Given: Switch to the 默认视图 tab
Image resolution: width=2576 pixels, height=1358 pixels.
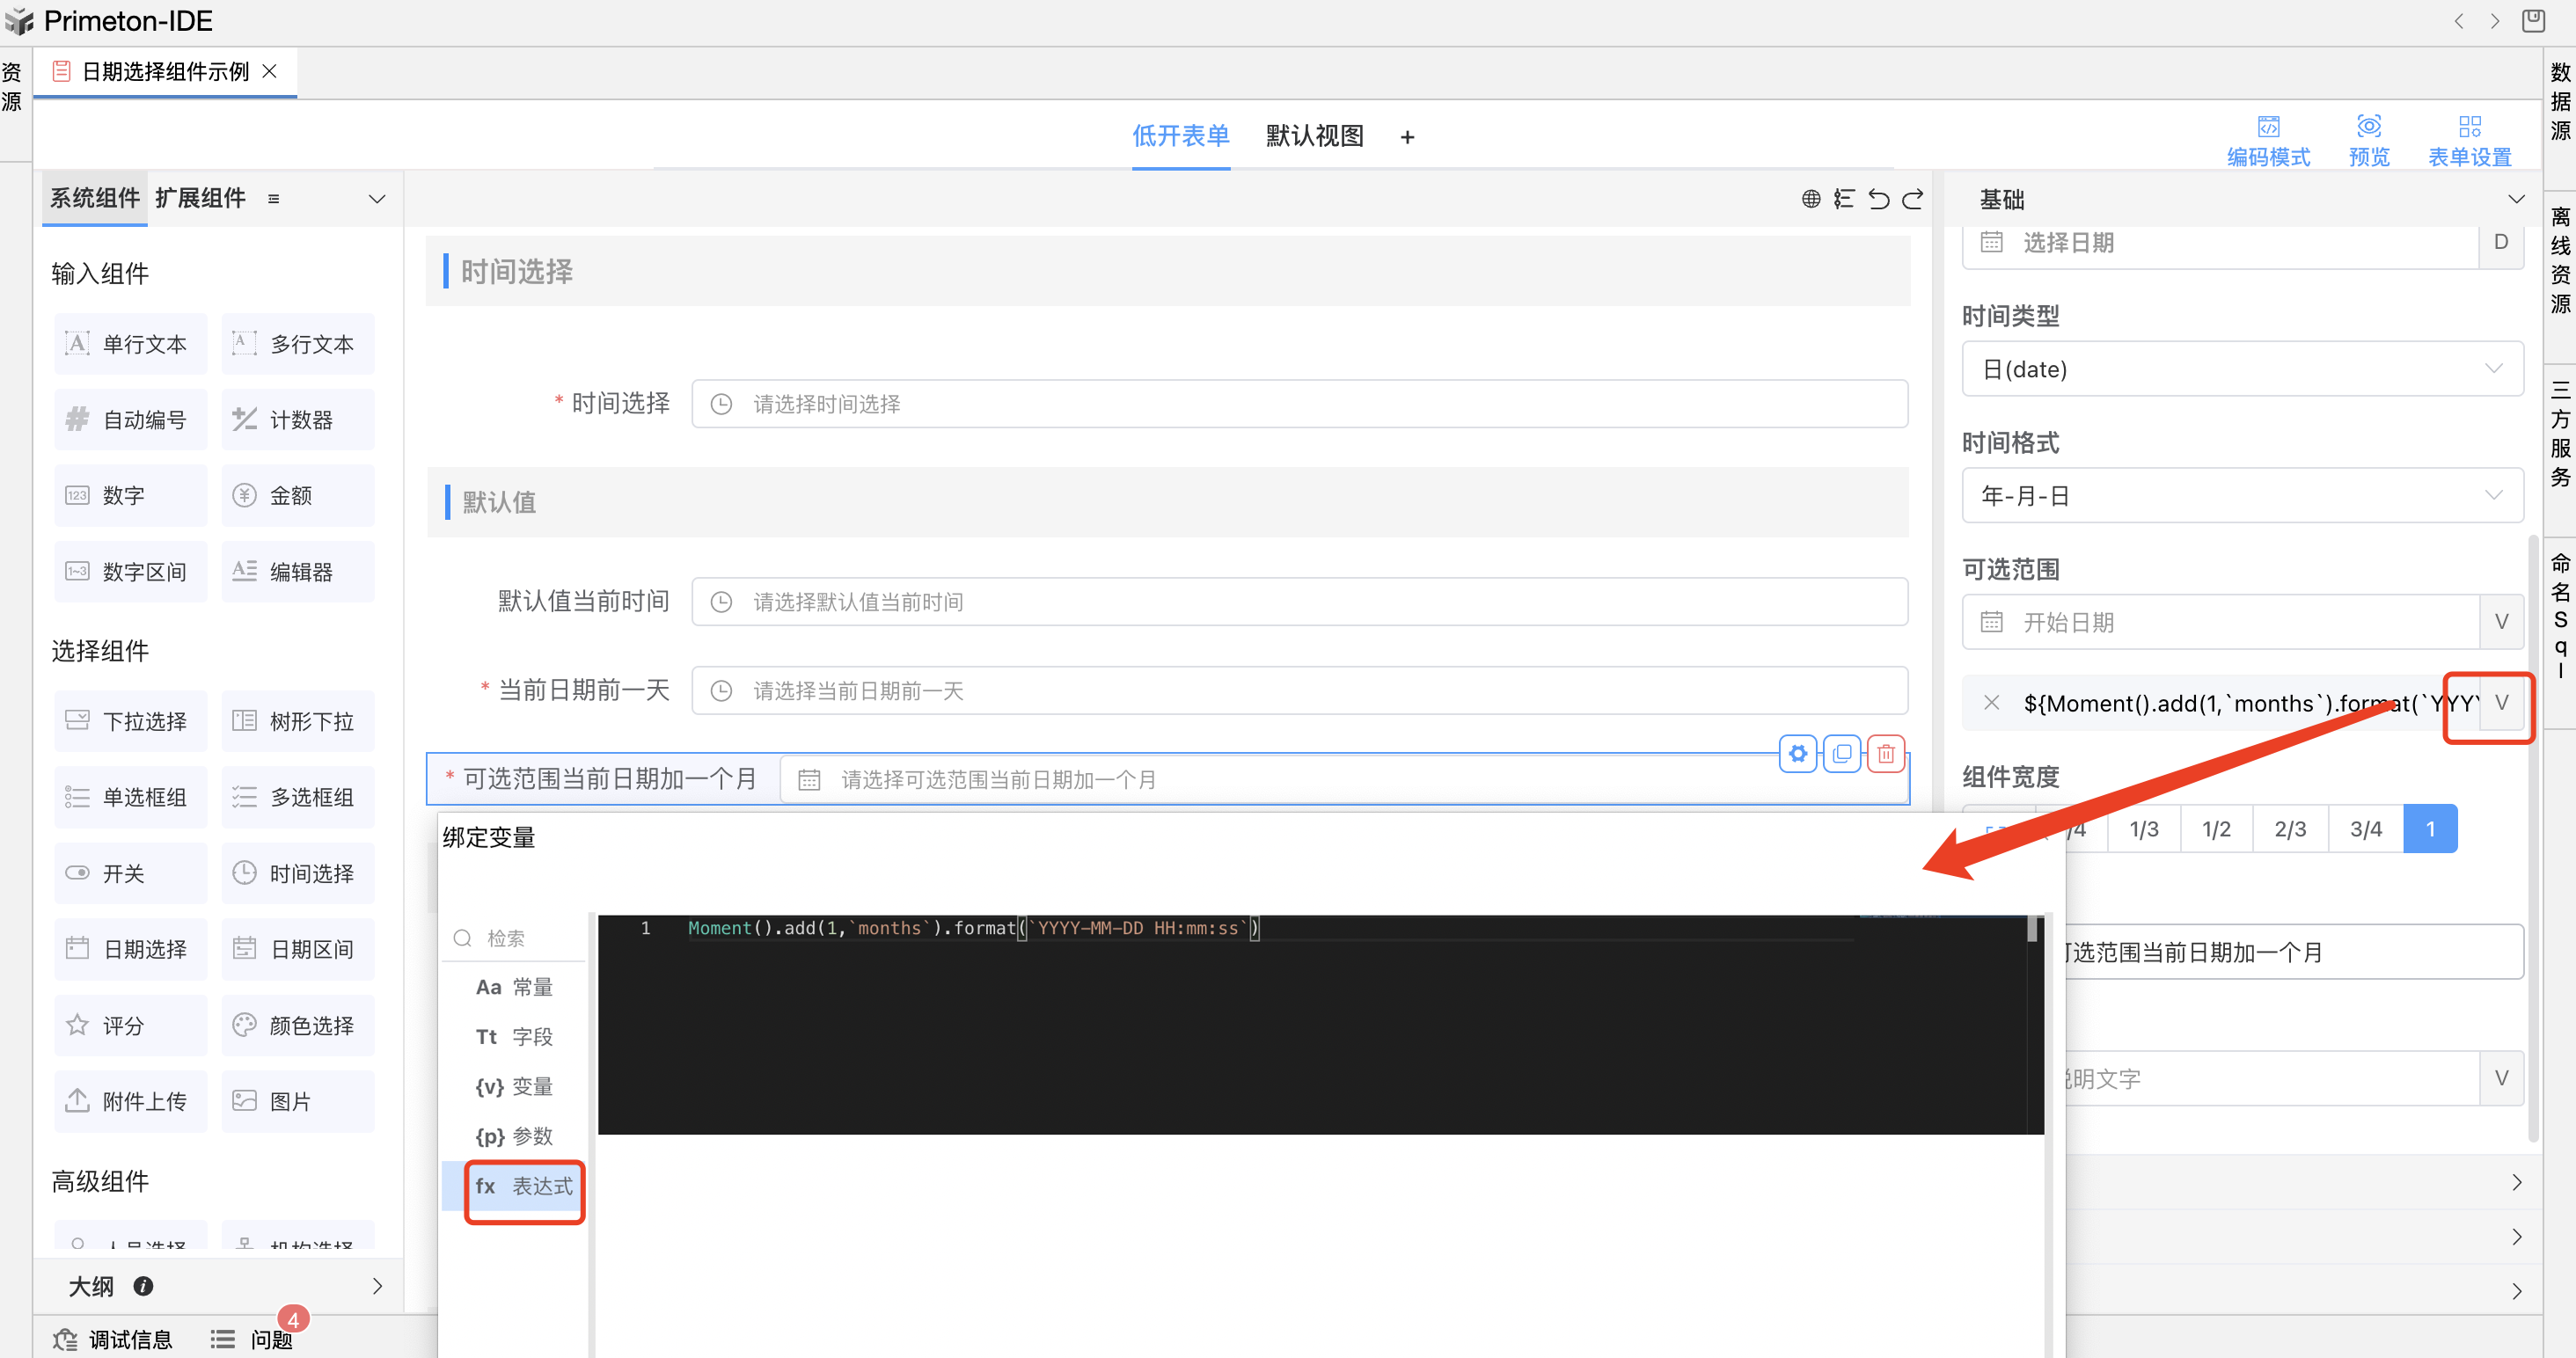Looking at the screenshot, I should click(1314, 136).
